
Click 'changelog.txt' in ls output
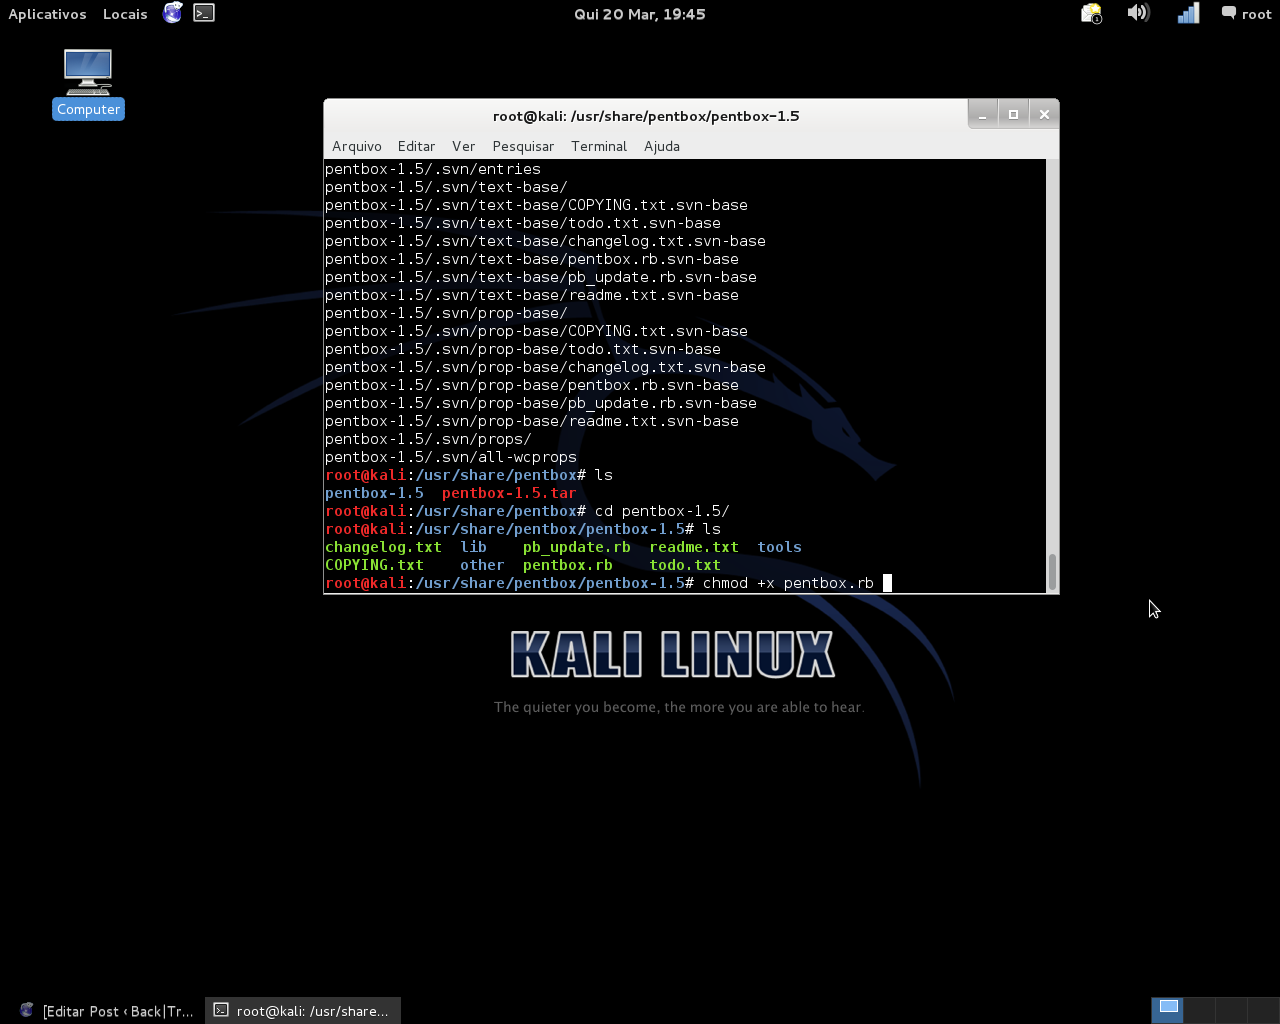tap(383, 547)
